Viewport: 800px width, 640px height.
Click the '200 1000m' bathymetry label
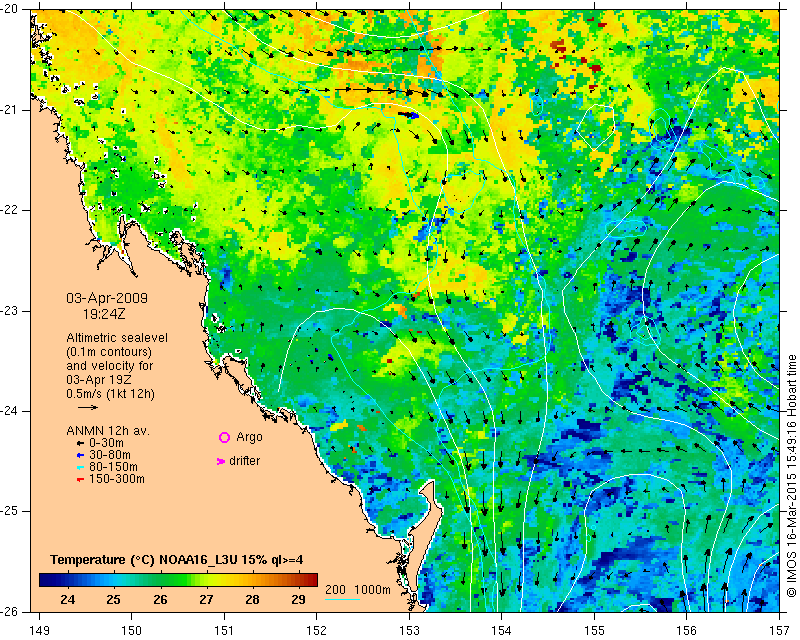click(358, 589)
